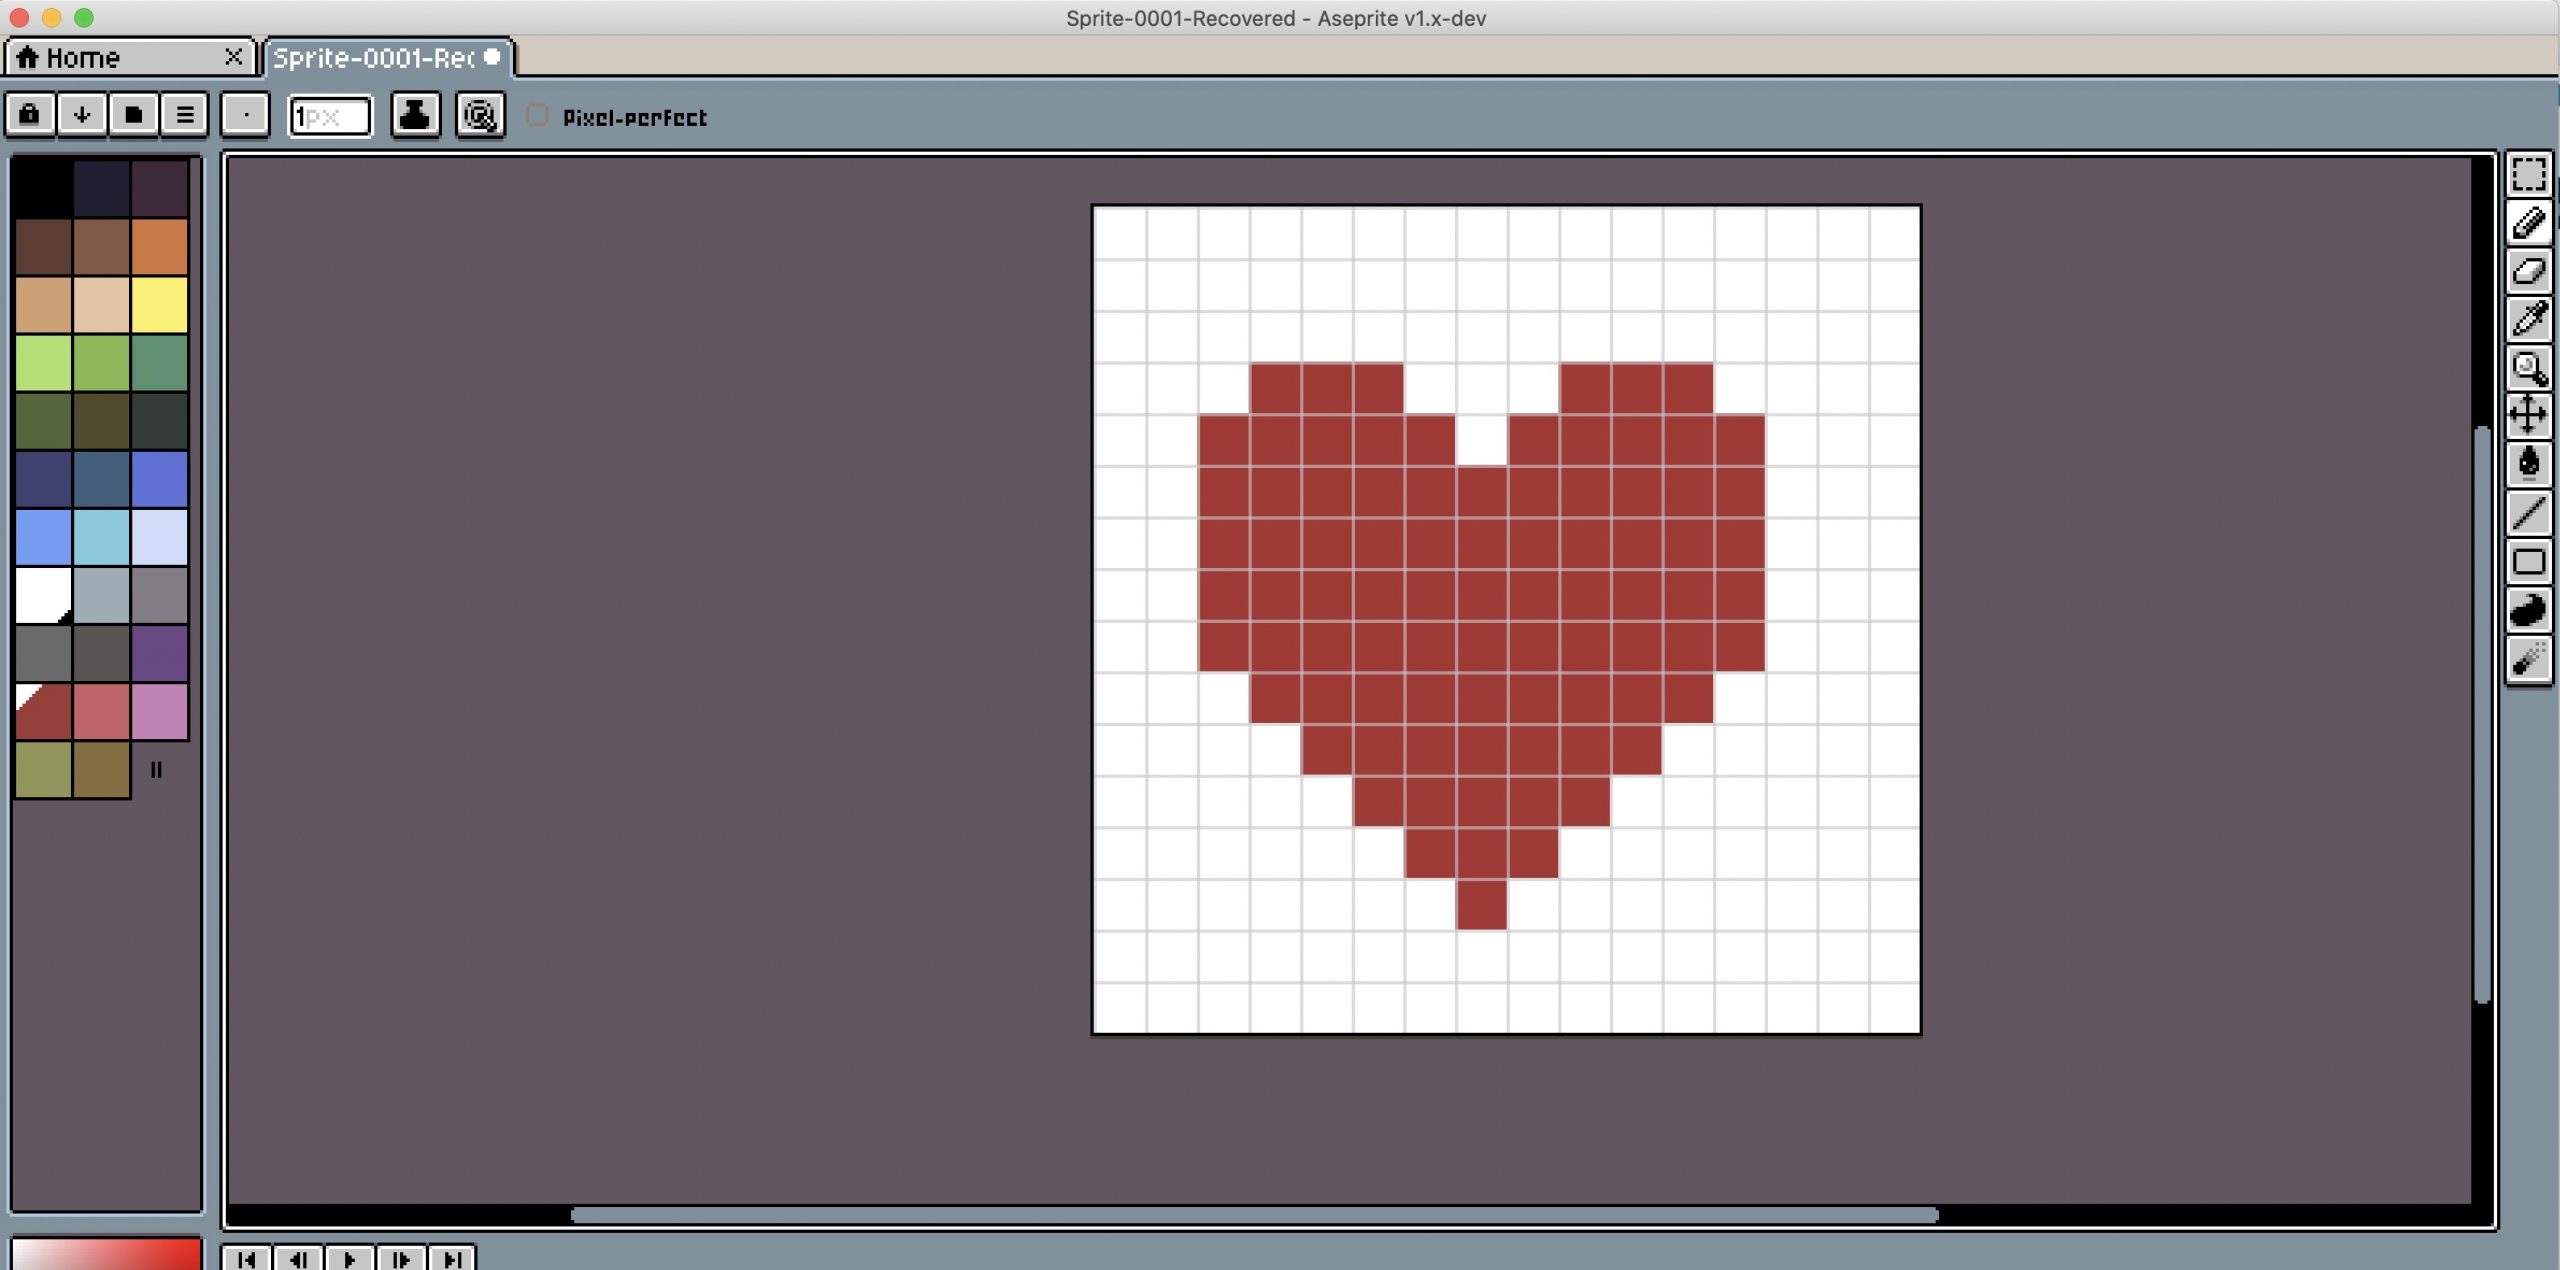Click the dynamics settings icon
The width and height of the screenshot is (2560, 1270).
[480, 115]
